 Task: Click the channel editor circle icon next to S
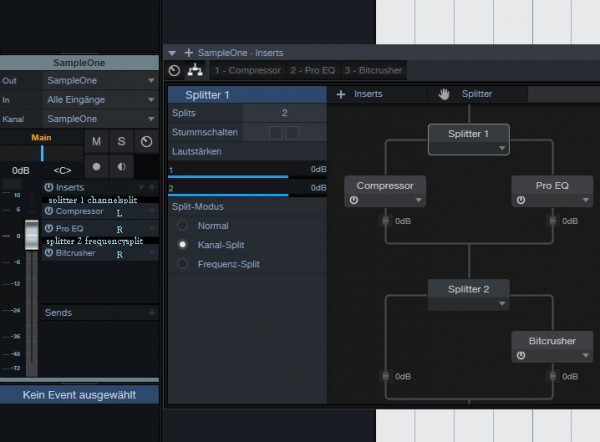(146, 142)
